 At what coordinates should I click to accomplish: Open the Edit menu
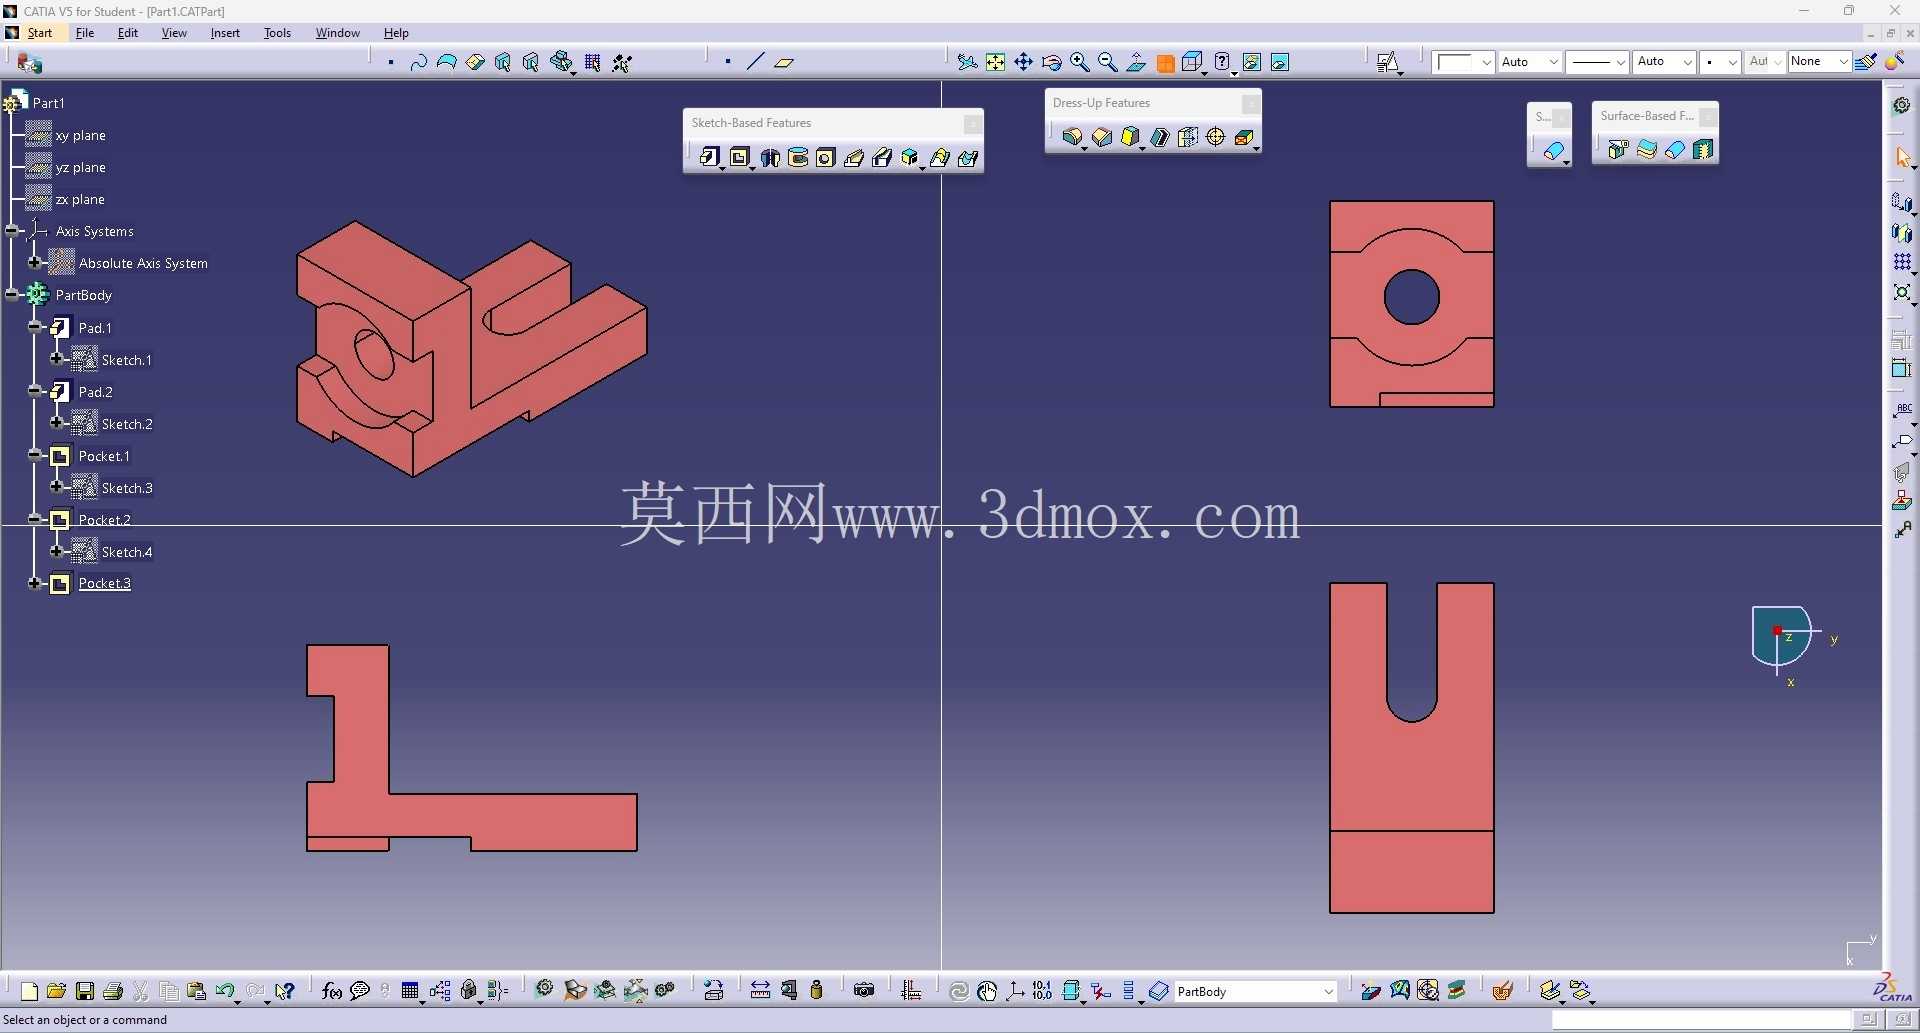tap(128, 33)
